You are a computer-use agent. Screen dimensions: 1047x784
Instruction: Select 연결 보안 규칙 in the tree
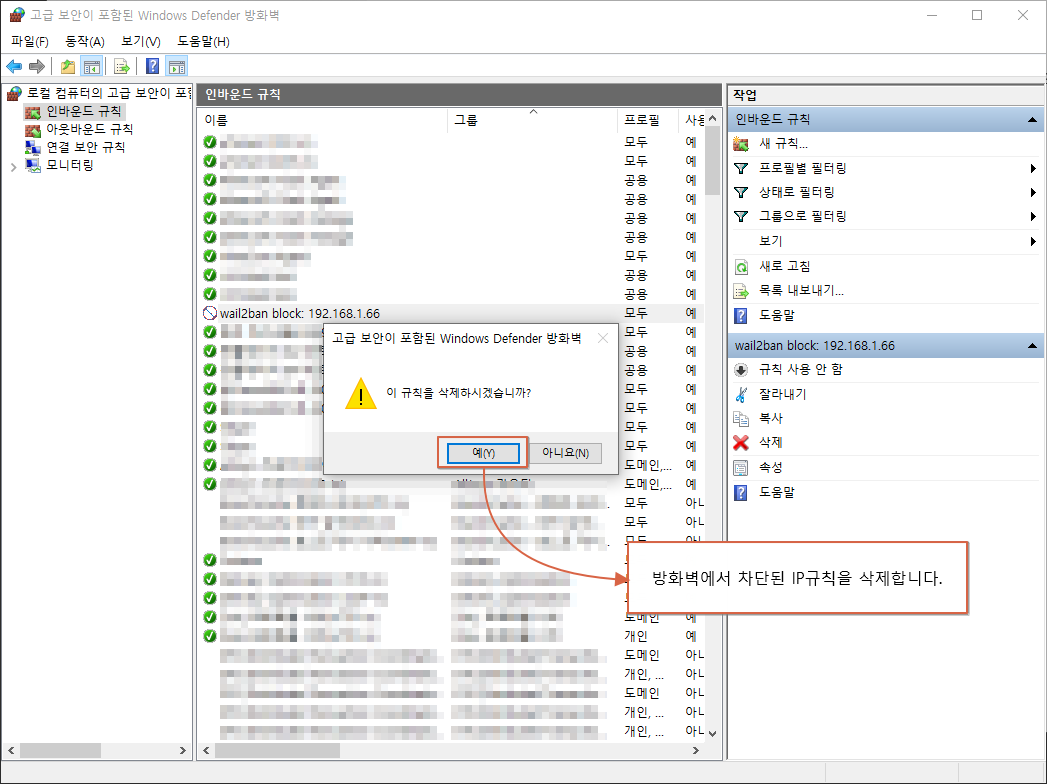(85, 147)
